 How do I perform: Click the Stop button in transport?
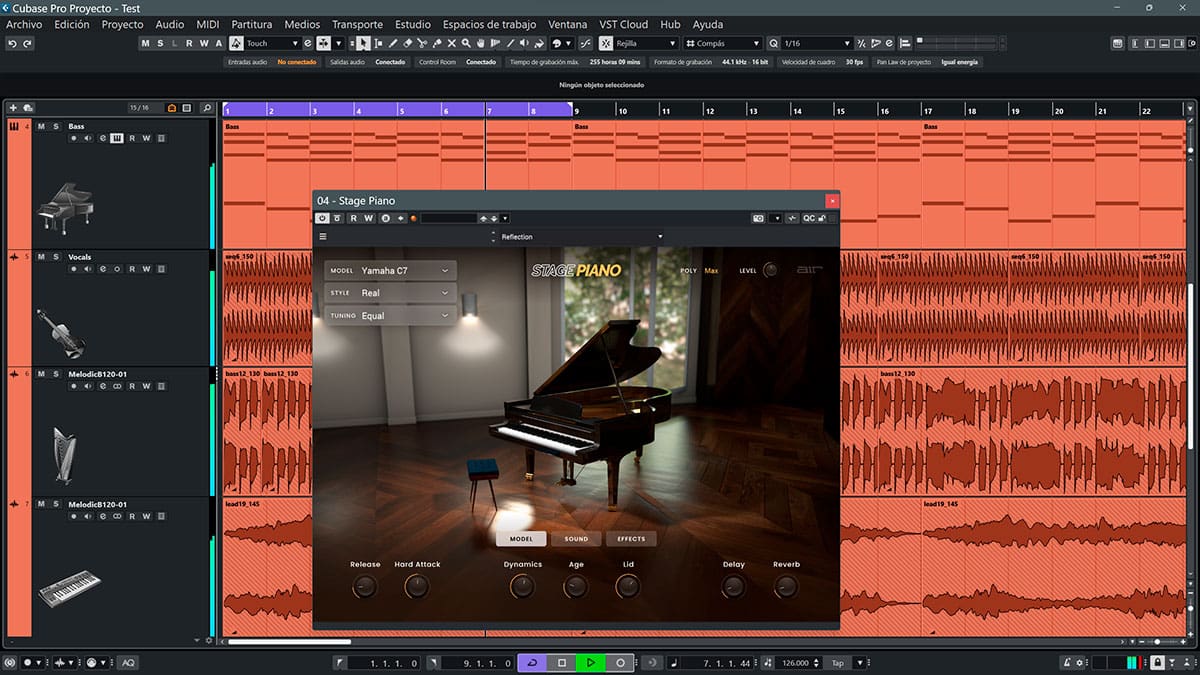click(x=562, y=662)
